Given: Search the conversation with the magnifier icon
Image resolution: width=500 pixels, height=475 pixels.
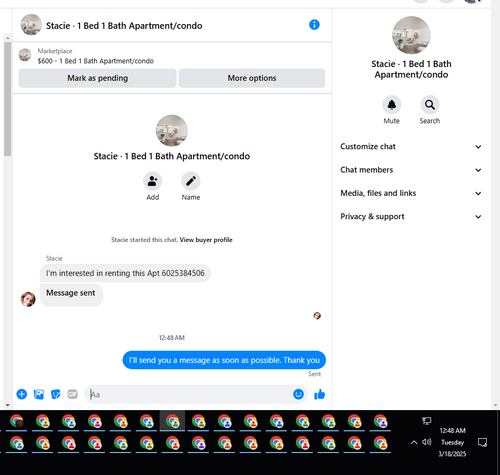Looking at the screenshot, I should click(430, 105).
